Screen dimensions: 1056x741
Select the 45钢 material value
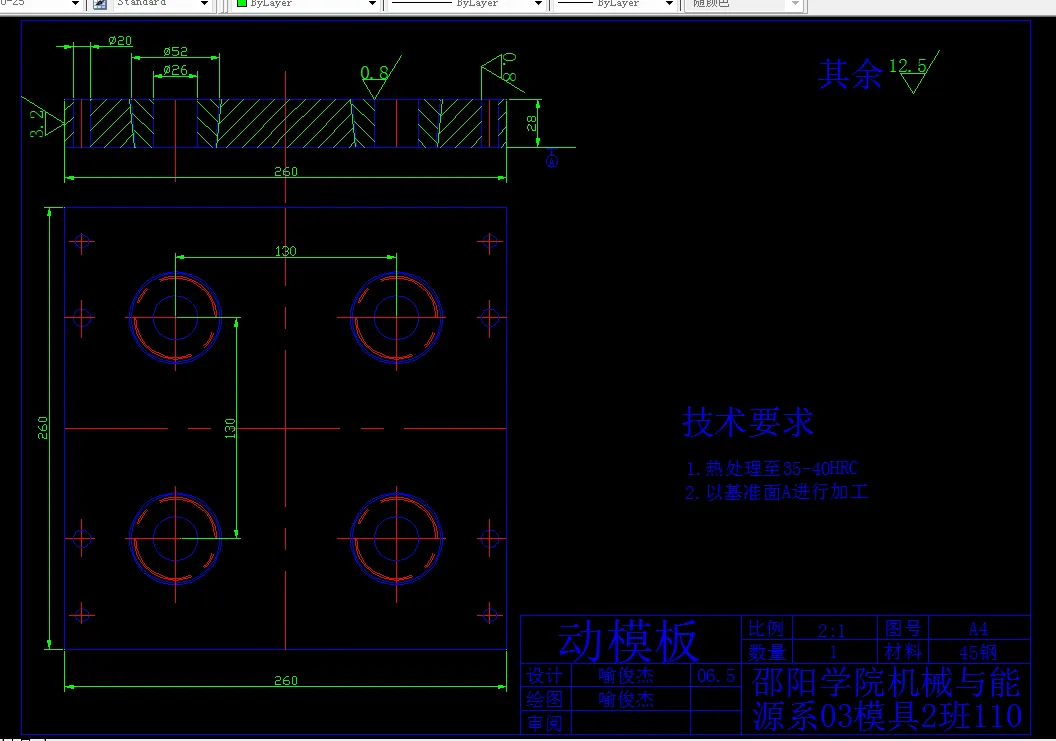tap(978, 652)
